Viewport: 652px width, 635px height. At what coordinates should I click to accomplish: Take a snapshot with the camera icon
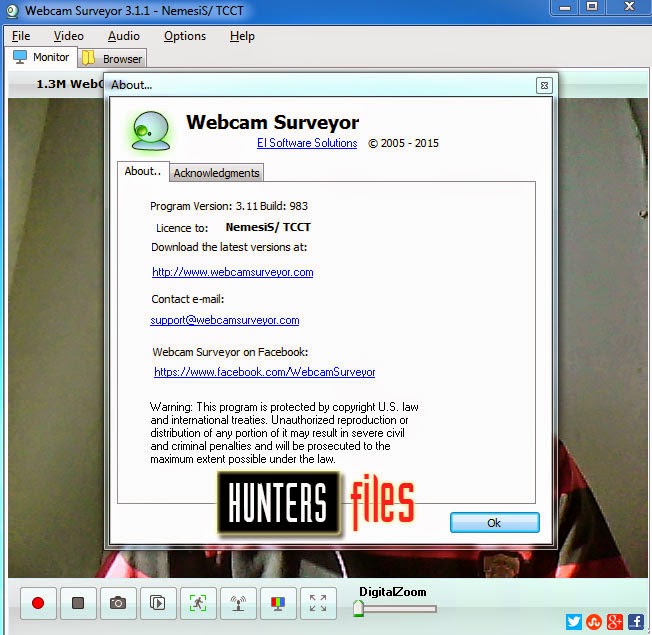point(118,603)
